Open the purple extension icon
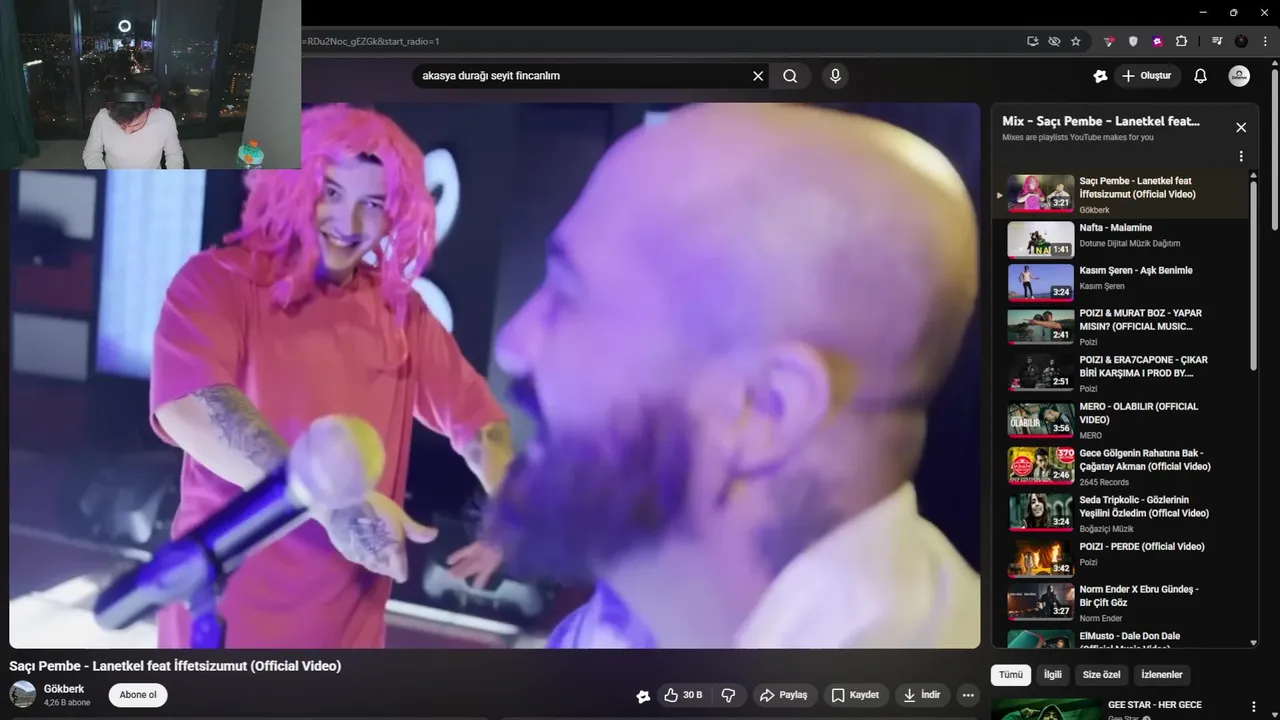Screen dimensions: 1280x720 [1157, 41]
